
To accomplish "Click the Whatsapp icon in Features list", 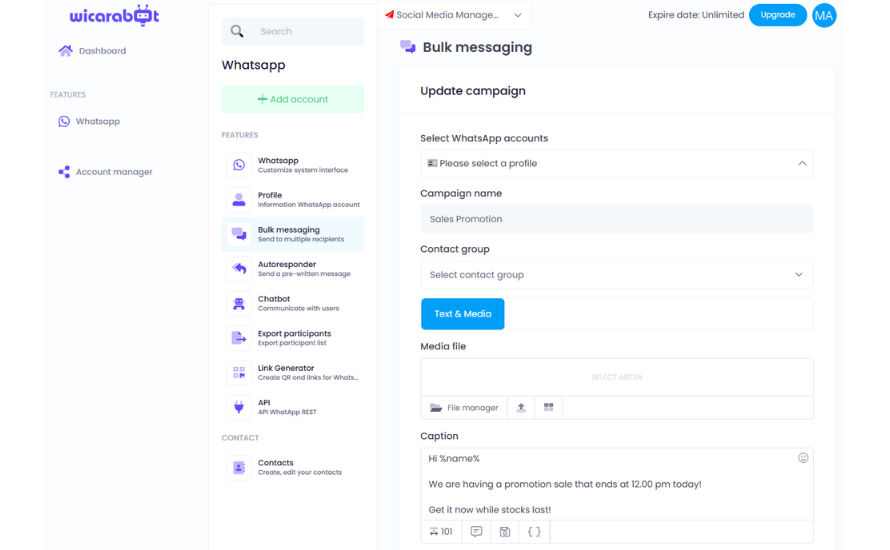I will click(239, 165).
